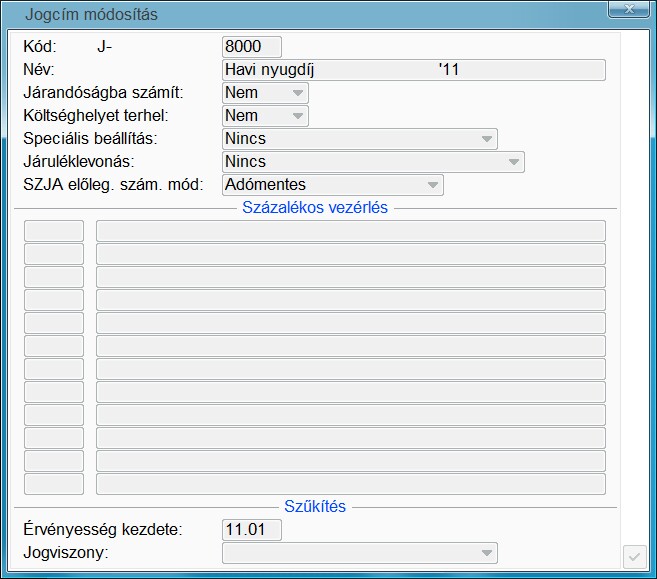Image resolution: width=657 pixels, height=579 pixels.
Task: Click the Kód field containing 8000
Action: 252,47
